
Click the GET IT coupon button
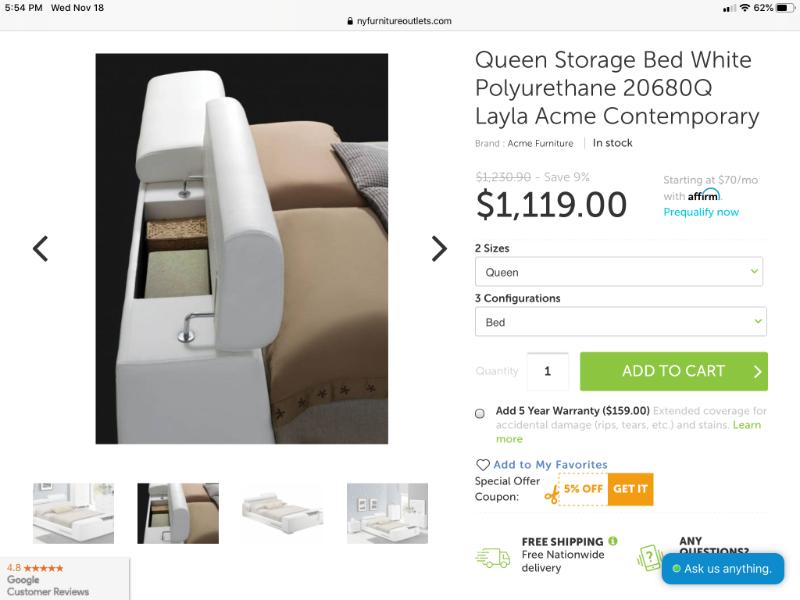click(x=630, y=489)
